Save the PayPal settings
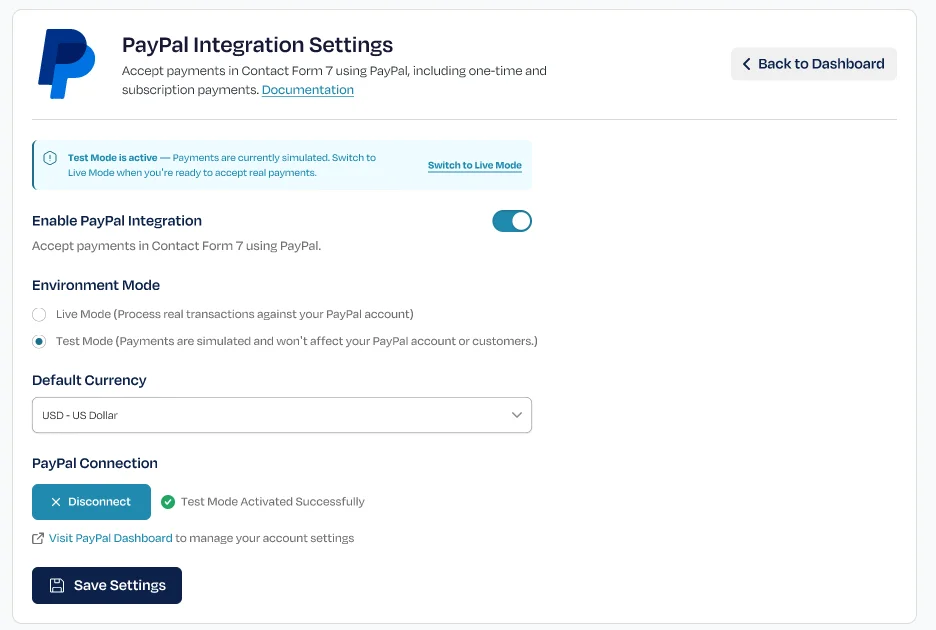The image size is (936, 630). (107, 585)
